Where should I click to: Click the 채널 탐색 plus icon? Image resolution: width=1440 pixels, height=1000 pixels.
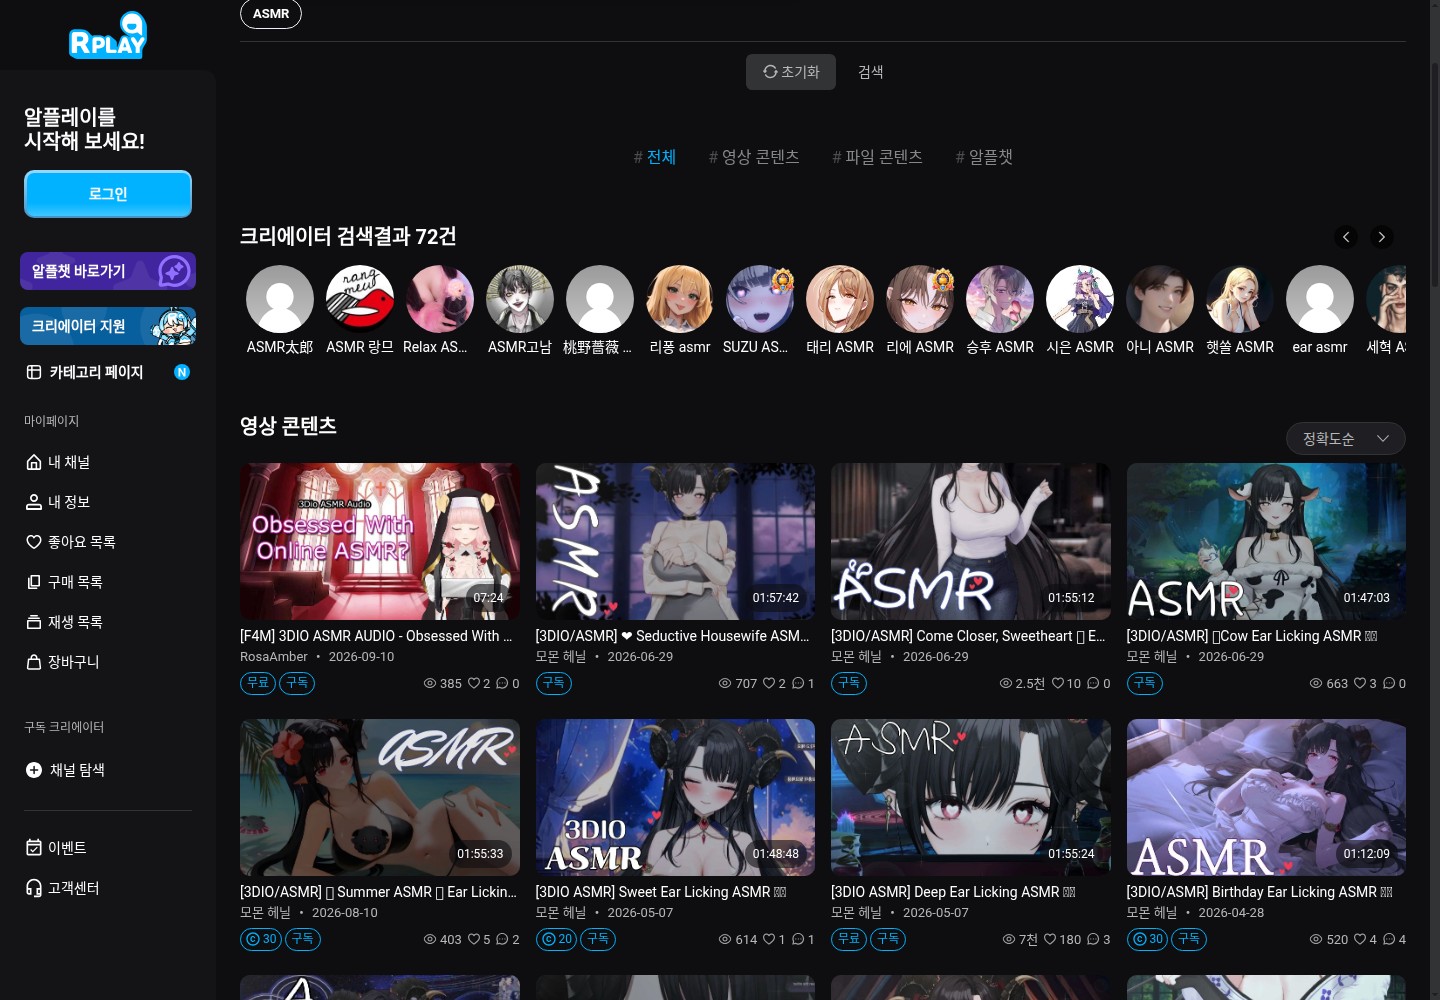coord(34,770)
